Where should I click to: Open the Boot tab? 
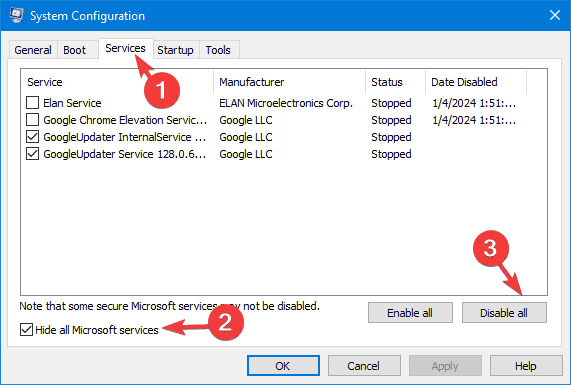coord(75,50)
